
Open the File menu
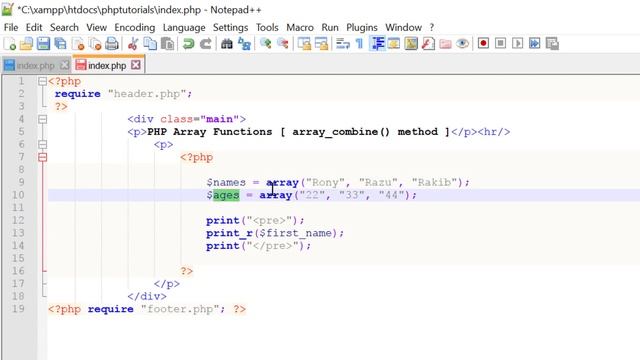(11, 27)
